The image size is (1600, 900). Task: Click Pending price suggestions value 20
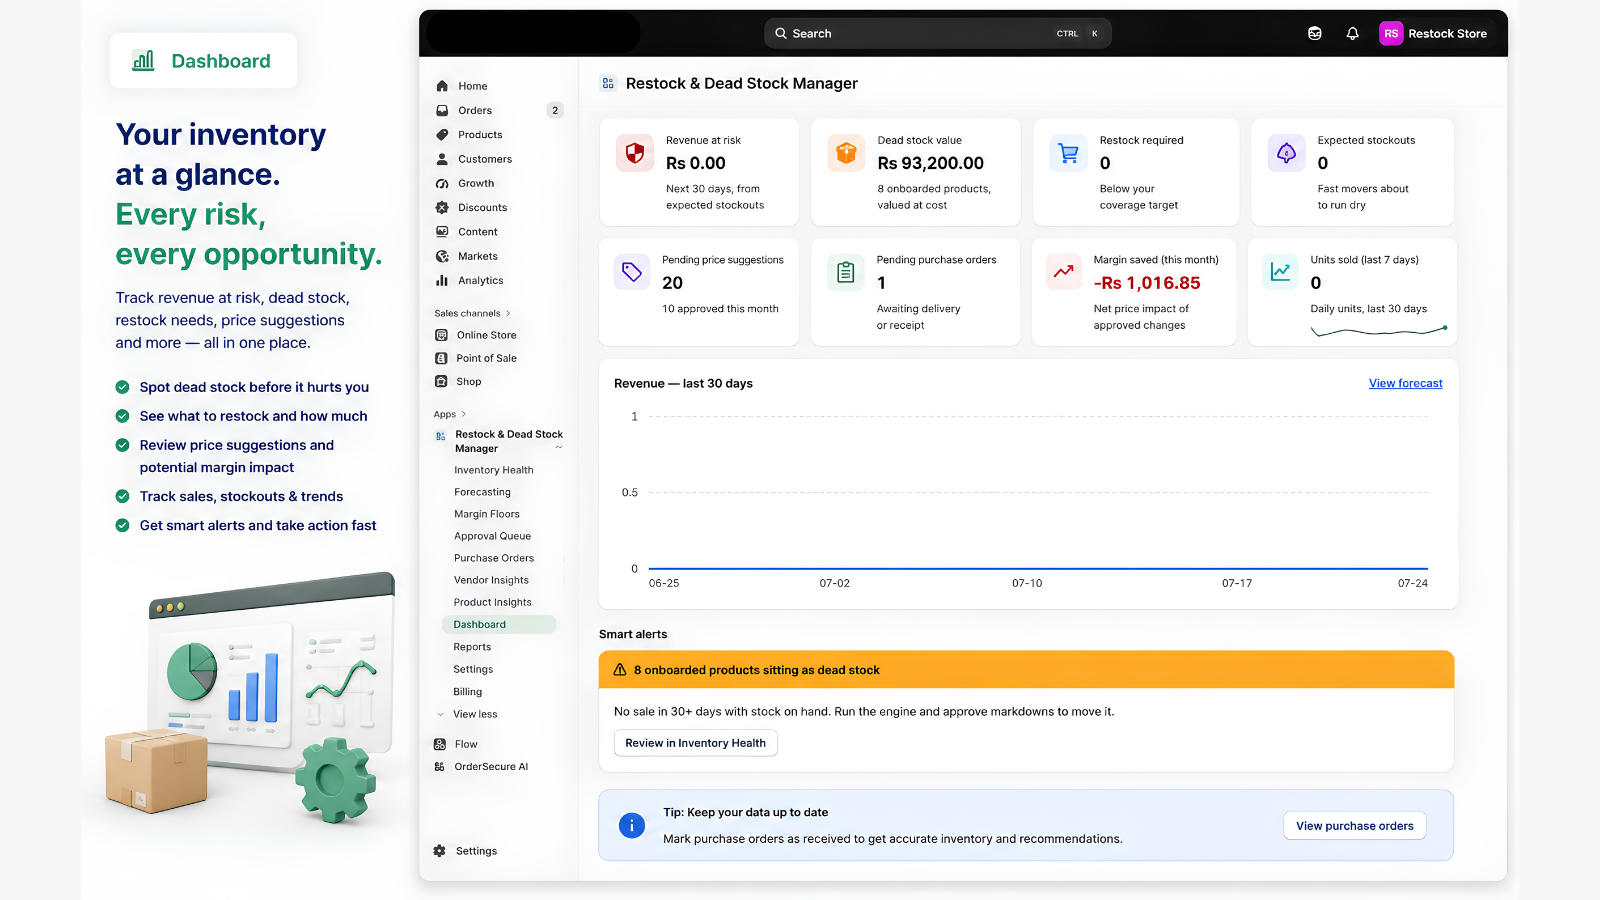672,283
